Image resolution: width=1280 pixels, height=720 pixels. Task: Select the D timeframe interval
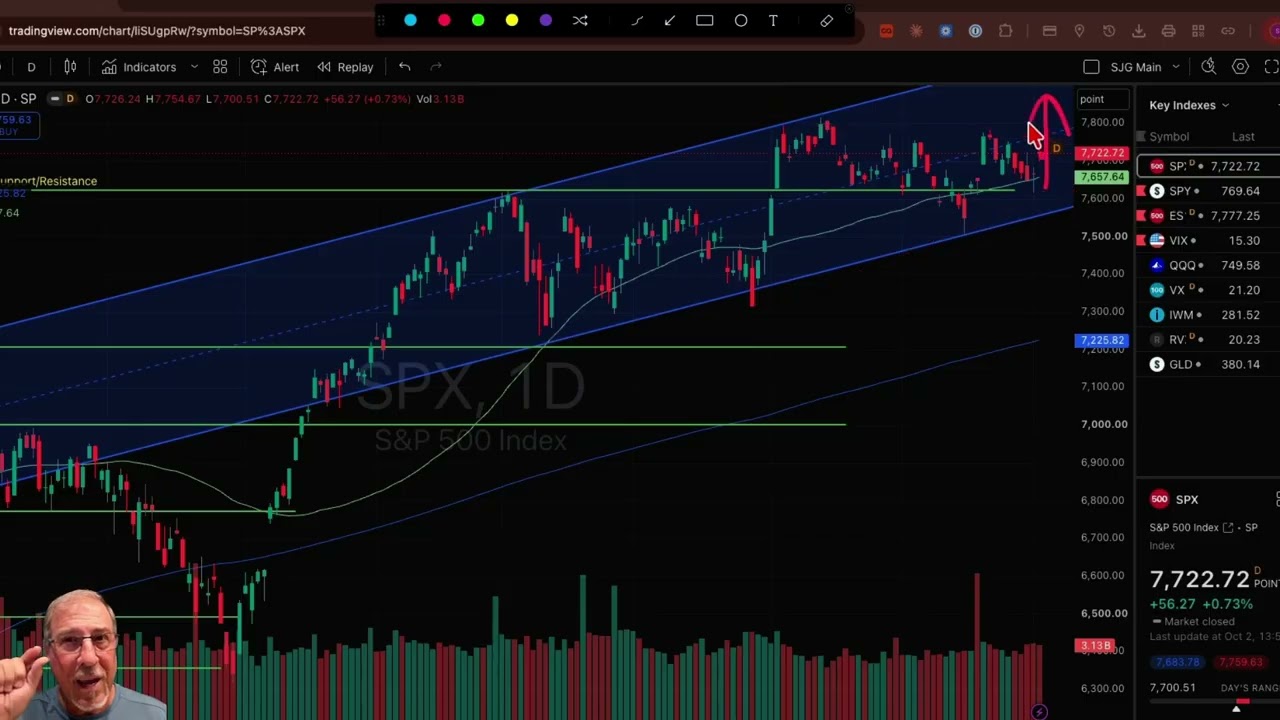tap(31, 67)
